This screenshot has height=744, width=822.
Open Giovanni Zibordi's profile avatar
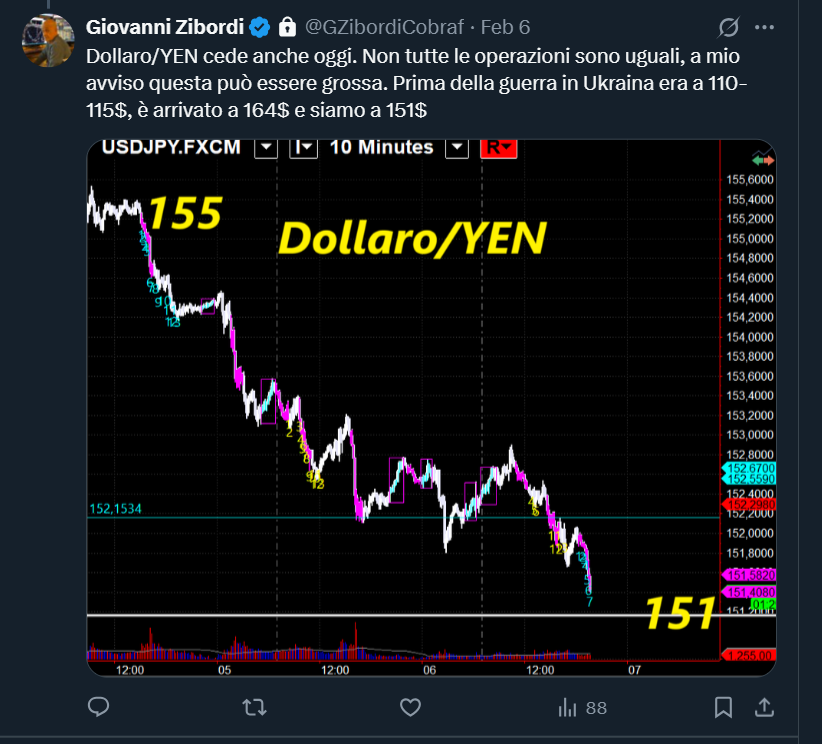click(48, 40)
